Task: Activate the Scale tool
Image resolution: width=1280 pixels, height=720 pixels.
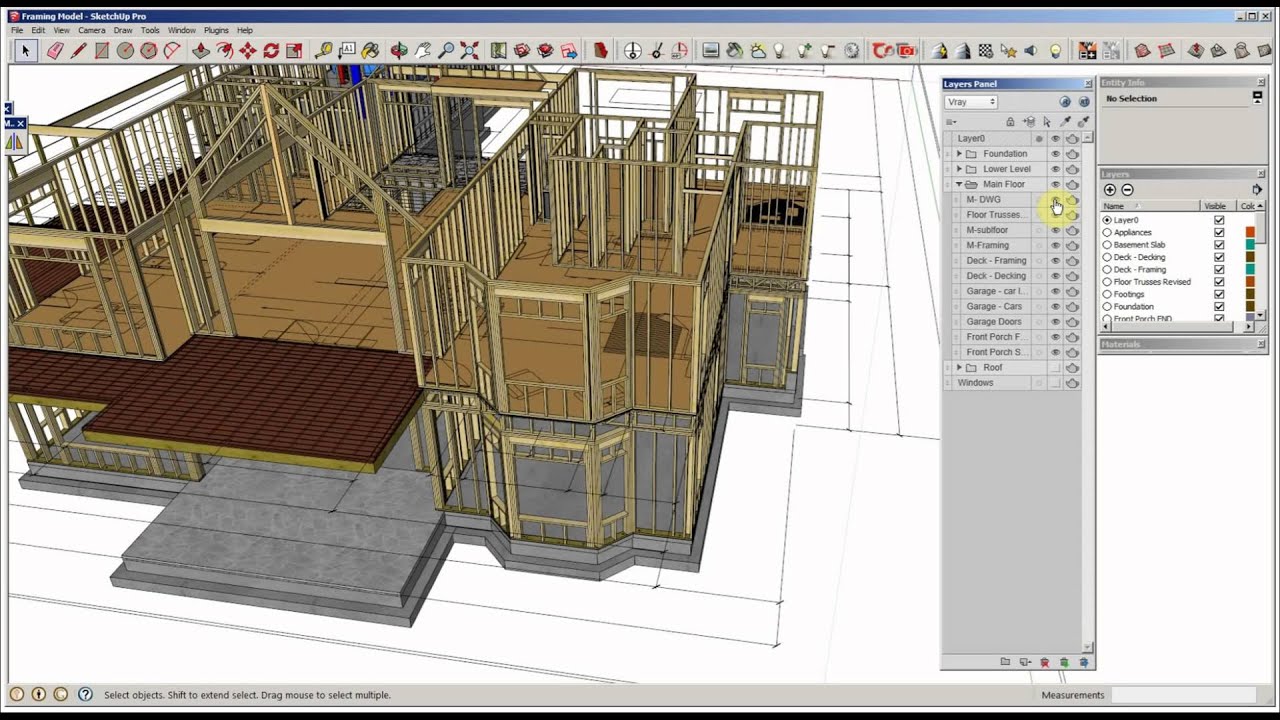Action: (x=294, y=51)
